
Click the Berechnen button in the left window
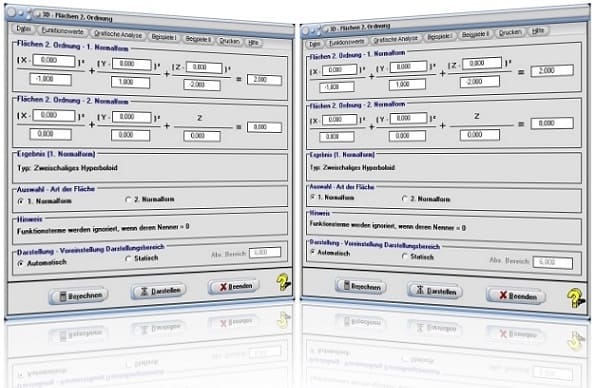[78, 295]
